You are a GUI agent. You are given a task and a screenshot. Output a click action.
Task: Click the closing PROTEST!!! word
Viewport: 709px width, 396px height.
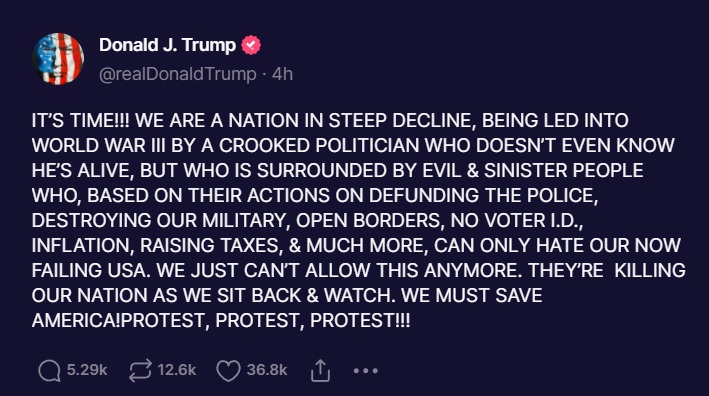click(360, 321)
